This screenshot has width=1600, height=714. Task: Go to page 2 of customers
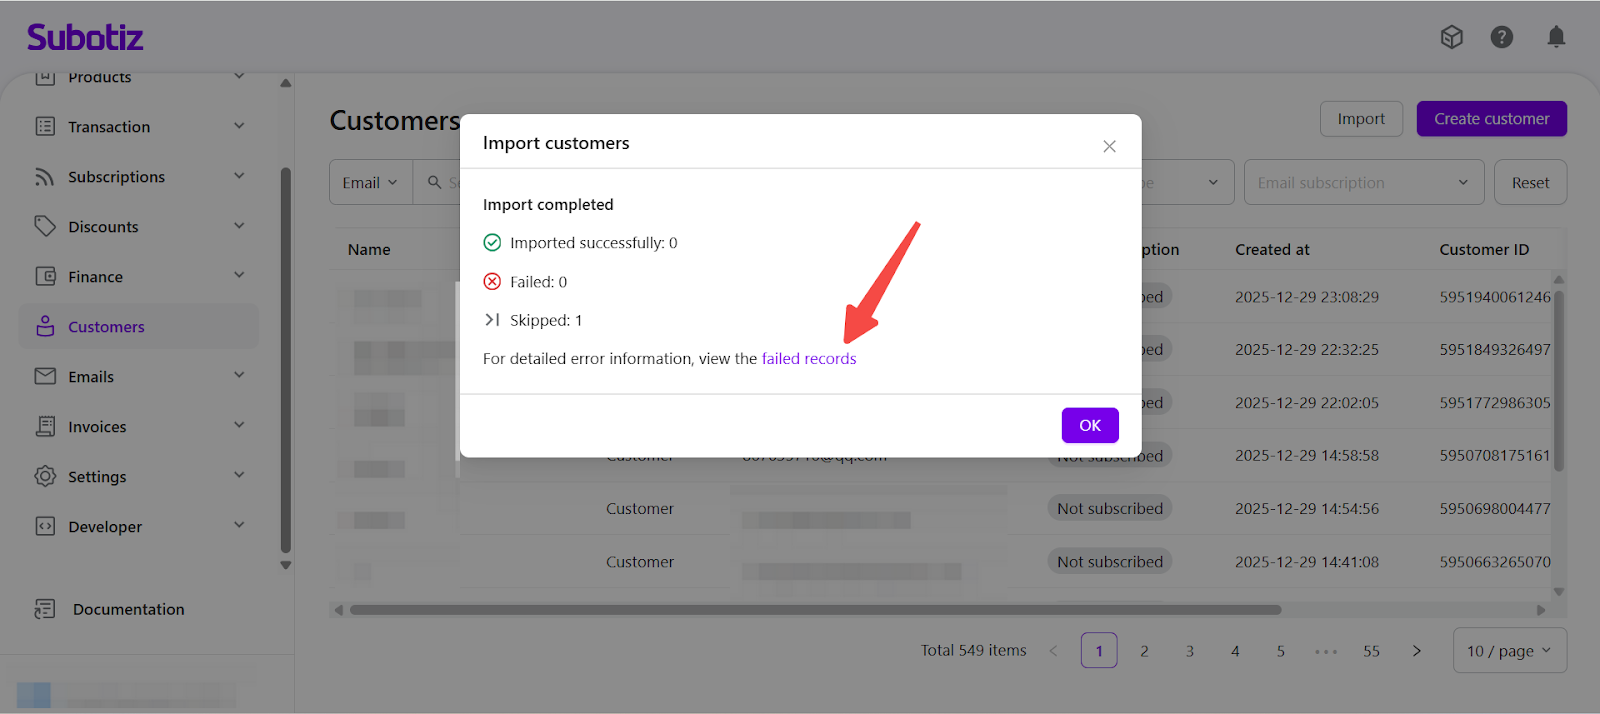pos(1144,651)
